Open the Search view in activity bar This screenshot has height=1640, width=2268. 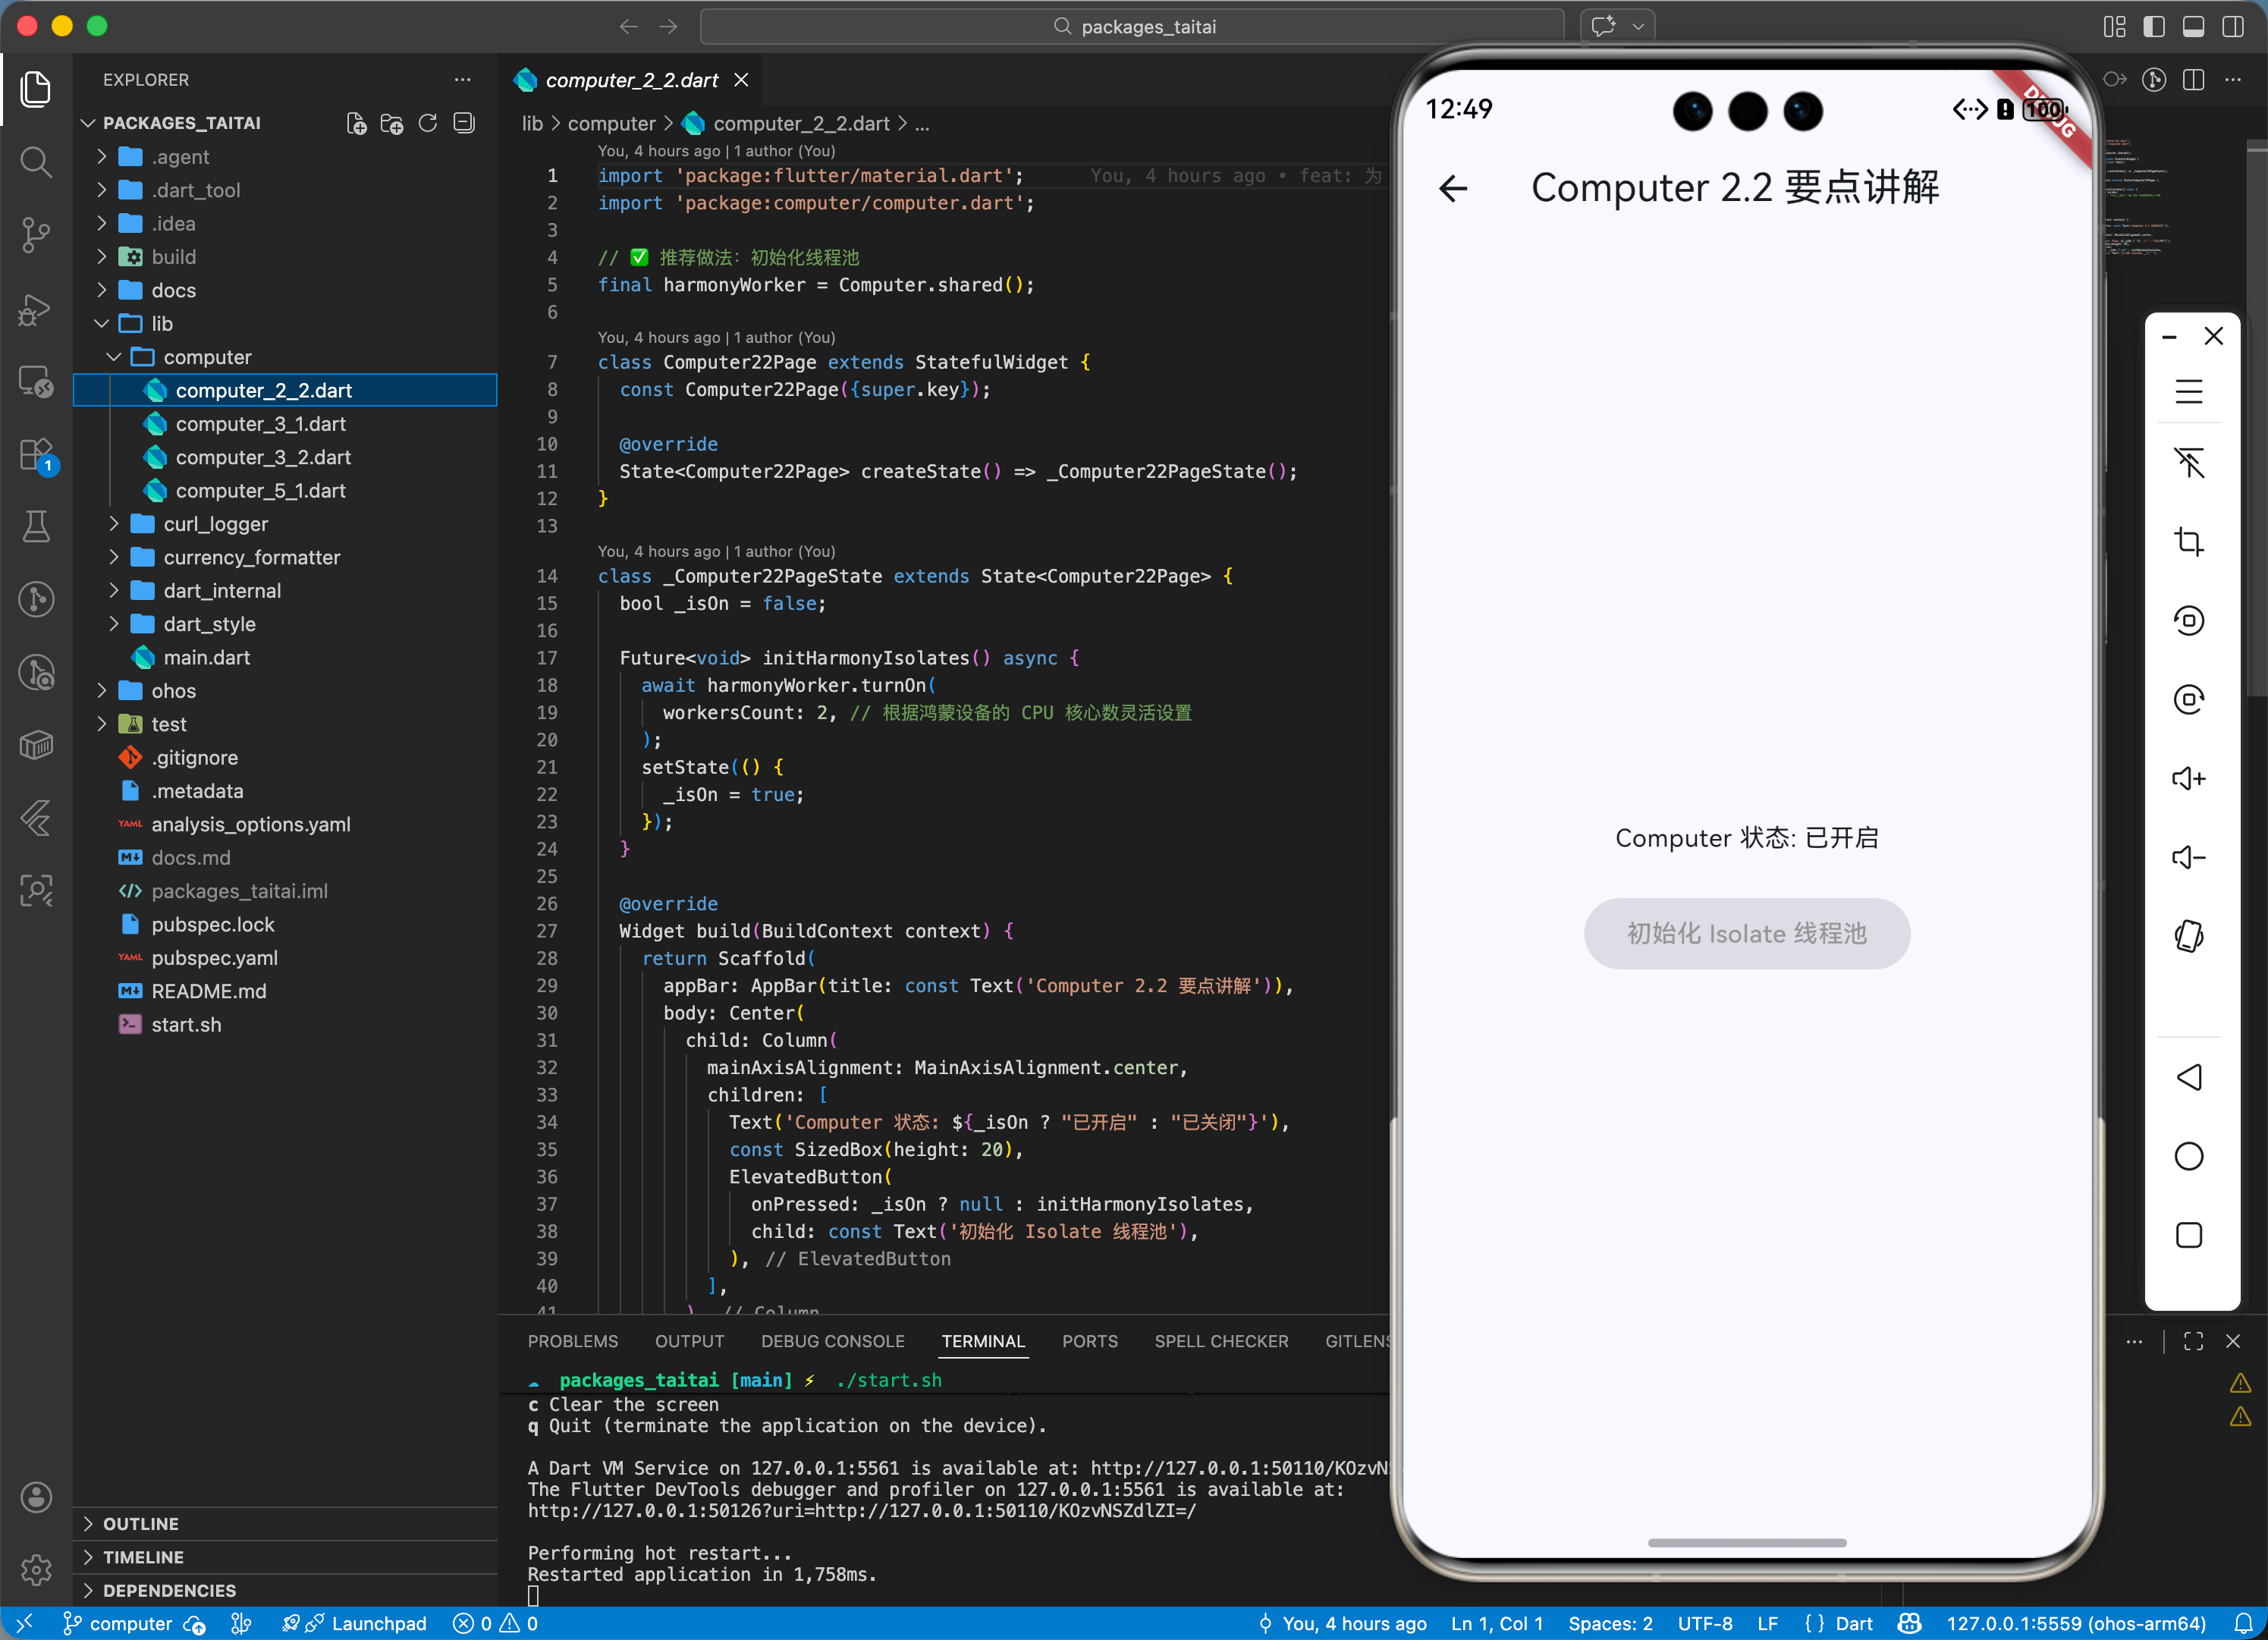click(36, 162)
